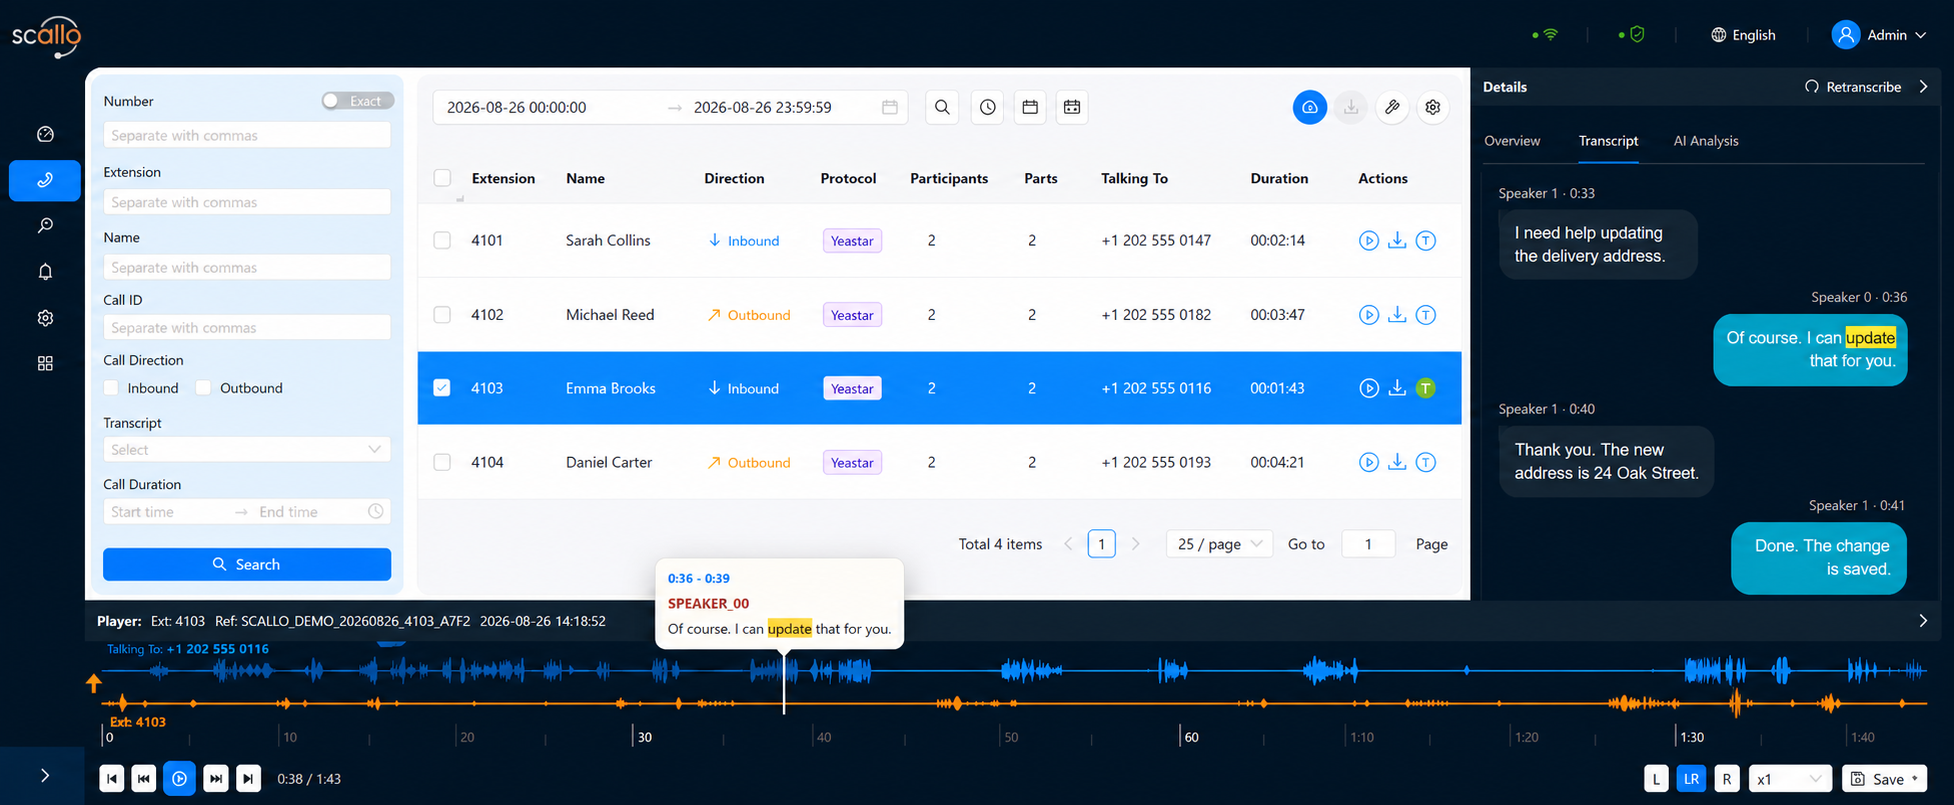The width and height of the screenshot is (1954, 805).
Task: Open the apps grid icon in sidebar
Action: [45, 363]
